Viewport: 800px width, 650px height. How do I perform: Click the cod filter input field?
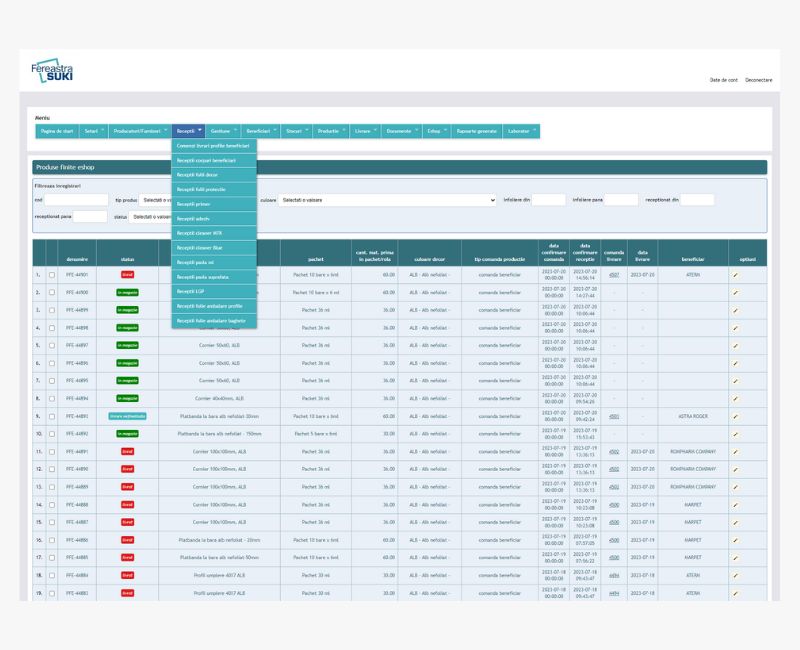(76, 200)
